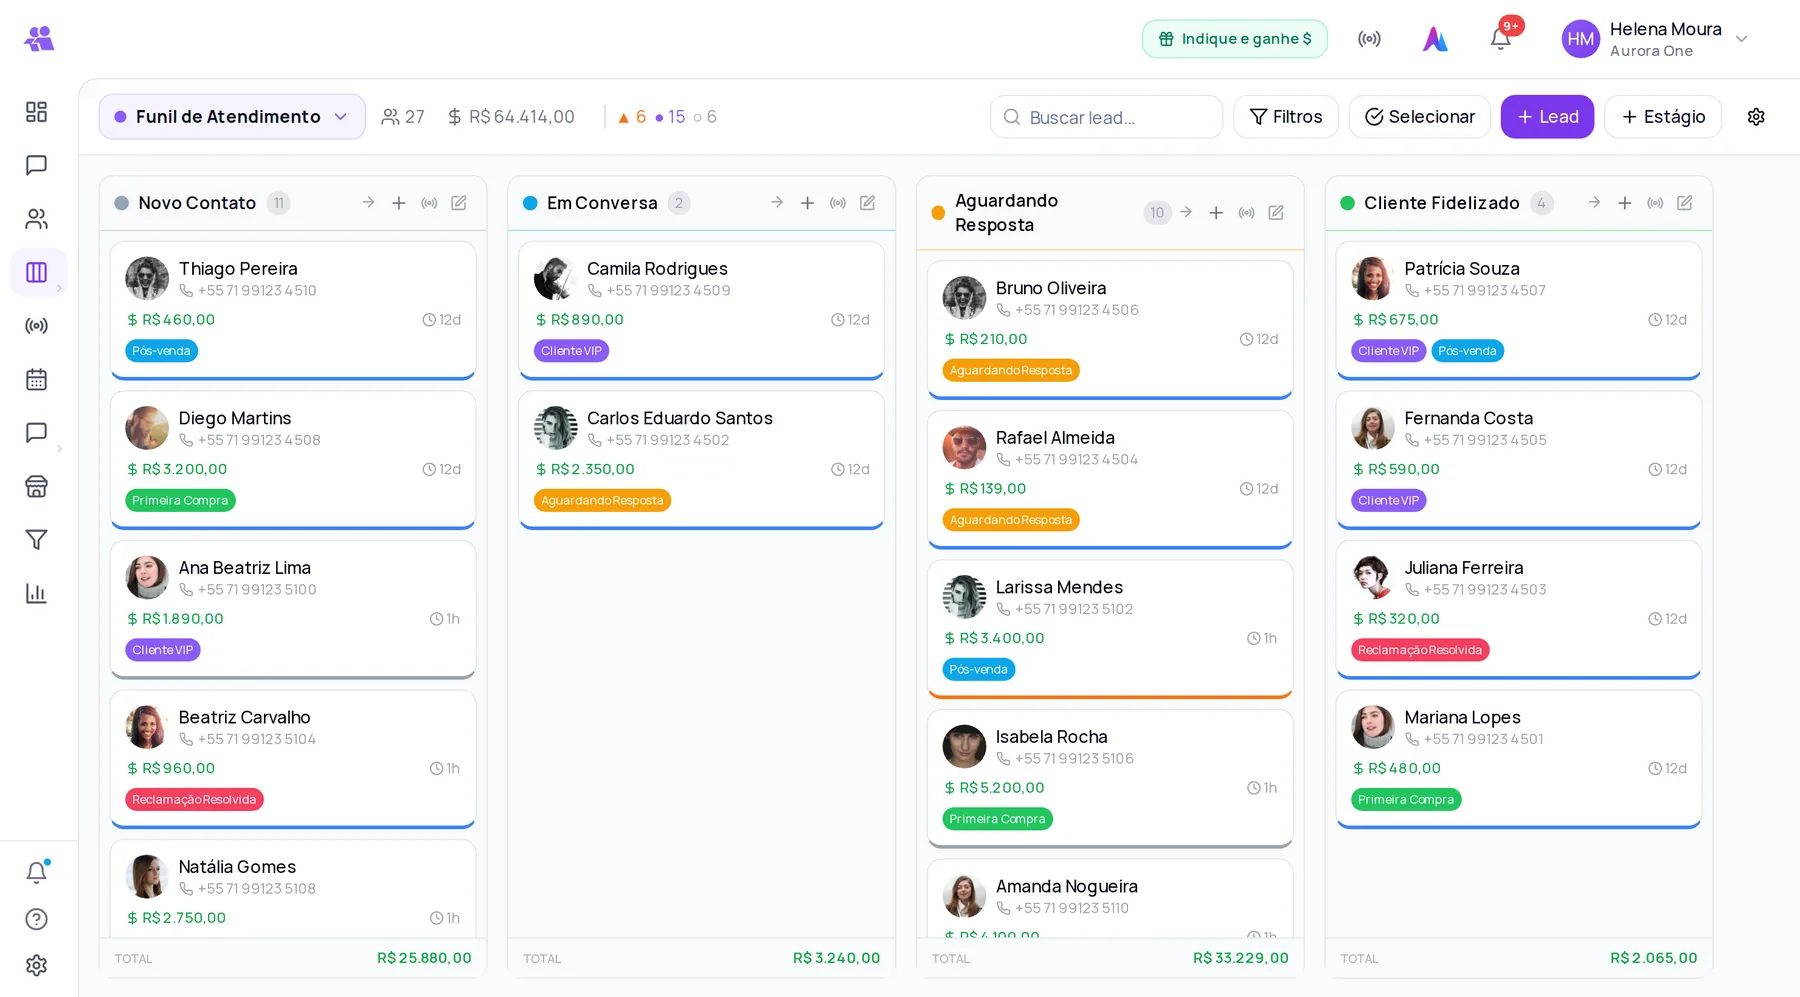Focus the Buscar lead search field
Screen dimensions: 1800x997
1106,117
